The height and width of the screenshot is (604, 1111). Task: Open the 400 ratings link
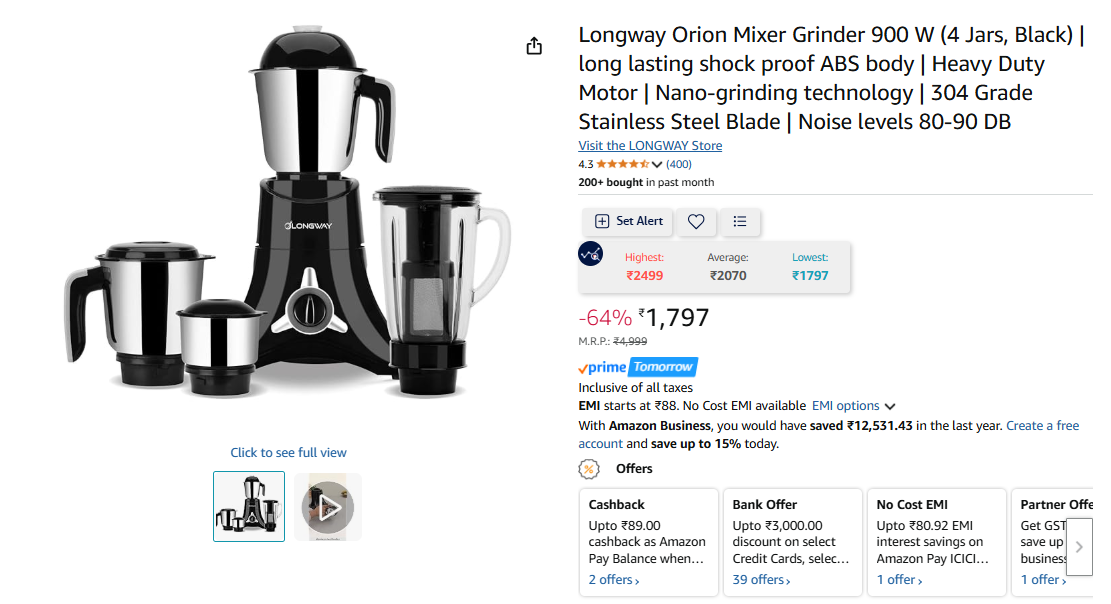[679, 164]
